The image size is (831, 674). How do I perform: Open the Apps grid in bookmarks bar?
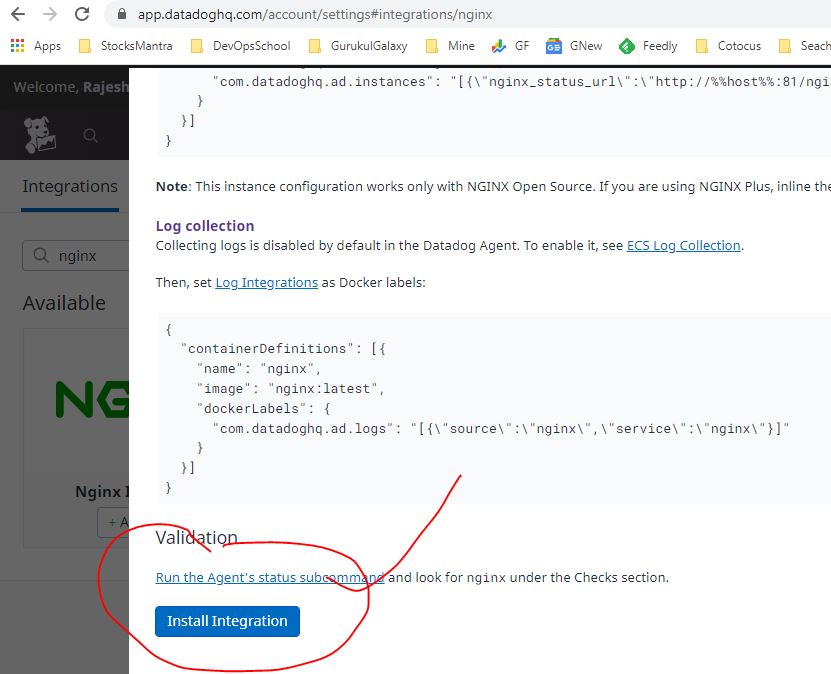click(x=36, y=46)
